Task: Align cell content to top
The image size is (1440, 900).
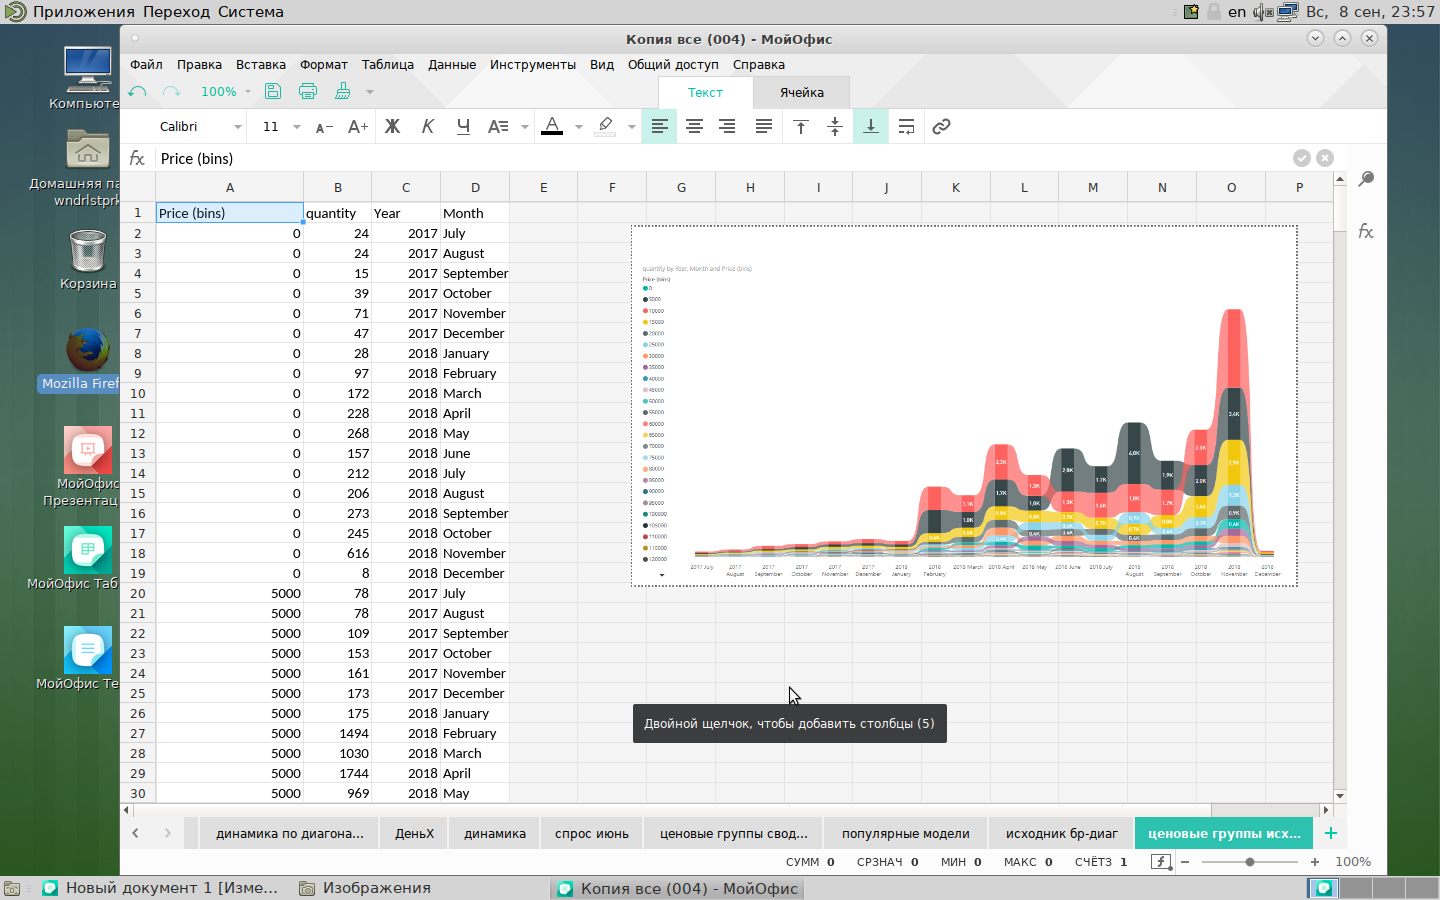Action: (801, 127)
